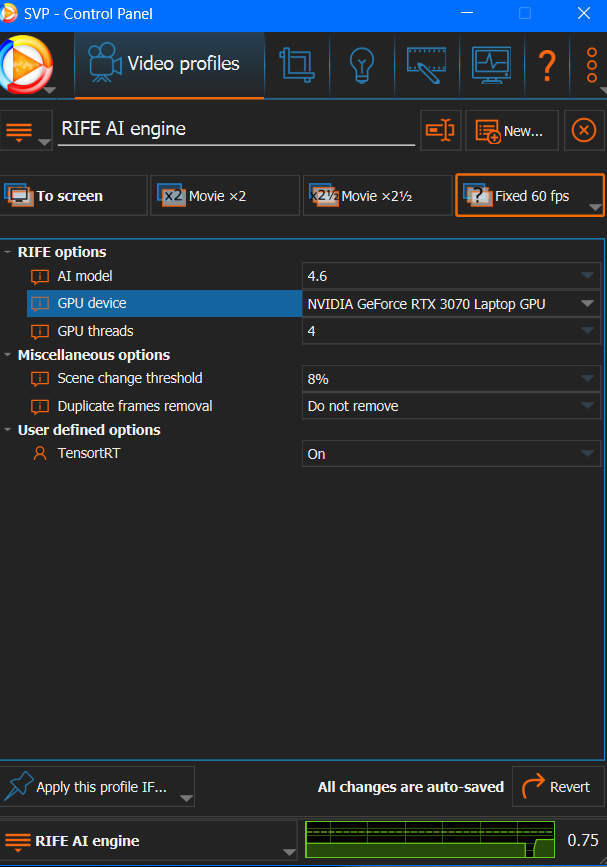Open the Duplicate frames removal dropdown

[451, 406]
